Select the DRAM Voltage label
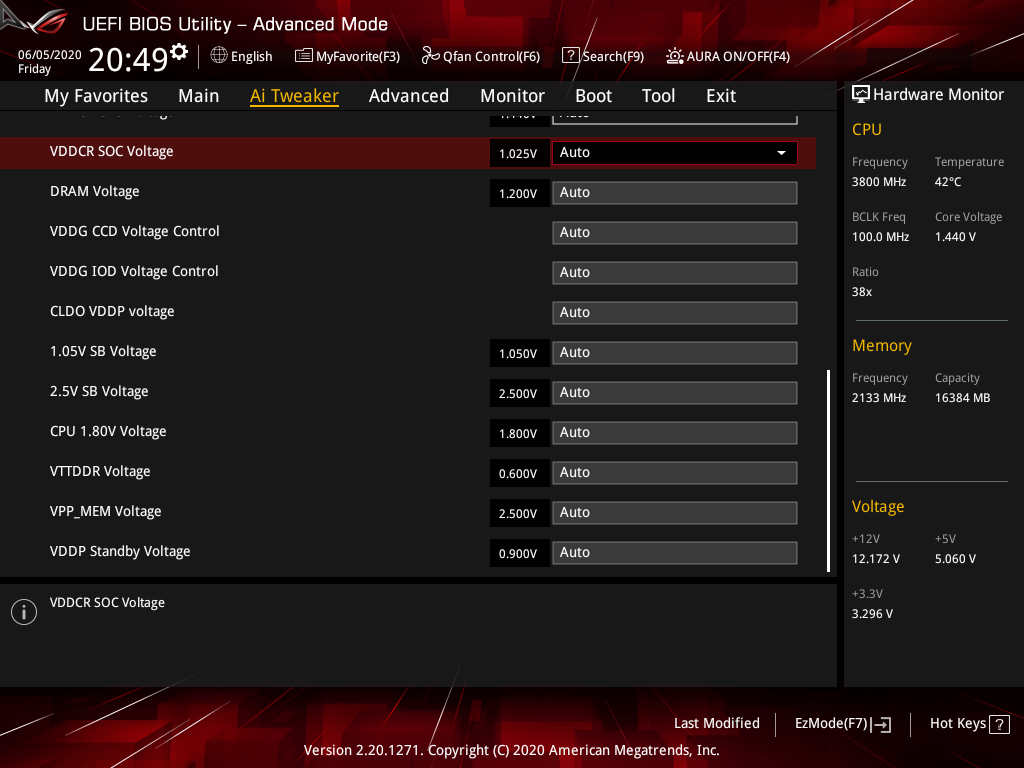Screen dimensions: 1024x768 94,191
